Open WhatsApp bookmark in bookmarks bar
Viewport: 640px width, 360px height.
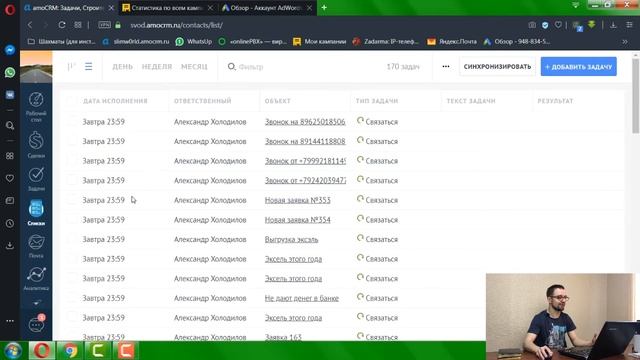(x=194, y=42)
